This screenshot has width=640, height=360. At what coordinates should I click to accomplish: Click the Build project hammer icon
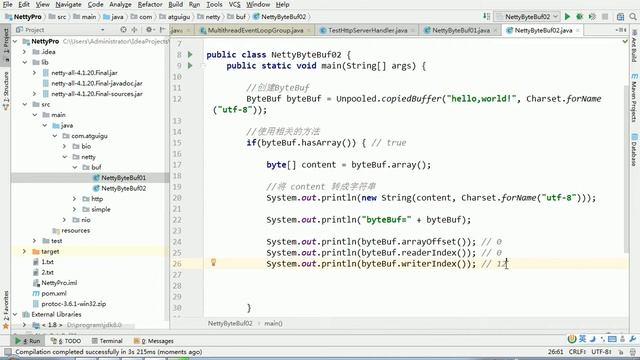tap(487, 16)
